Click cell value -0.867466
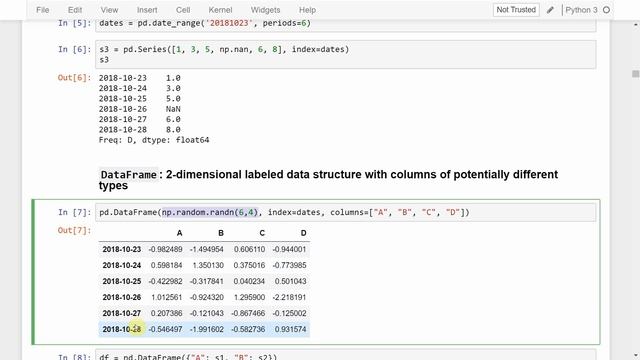Screen dimensions: 640x360 (x=248, y=313)
